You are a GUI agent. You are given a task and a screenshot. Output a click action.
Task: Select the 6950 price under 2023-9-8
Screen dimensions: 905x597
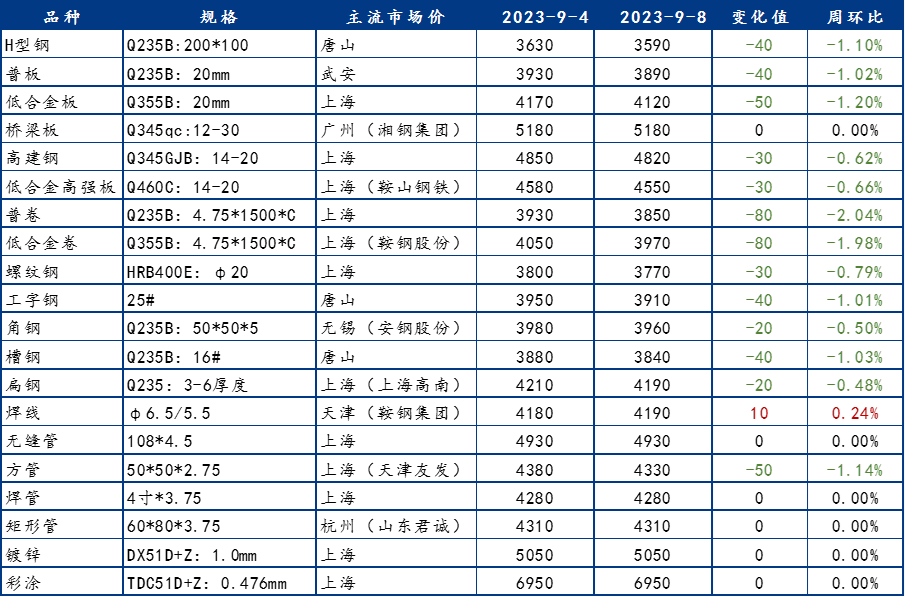pos(652,583)
